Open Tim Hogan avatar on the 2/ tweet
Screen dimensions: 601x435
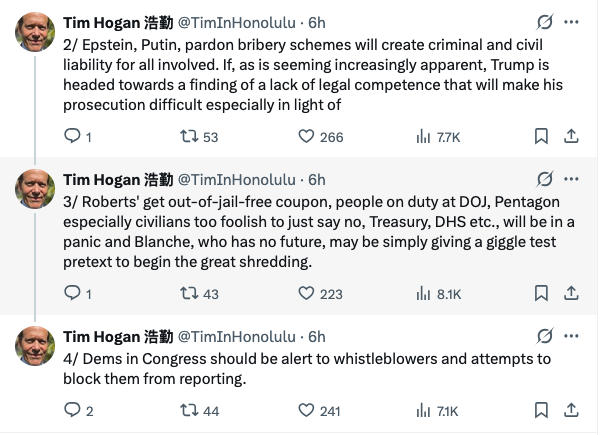pos(36,34)
